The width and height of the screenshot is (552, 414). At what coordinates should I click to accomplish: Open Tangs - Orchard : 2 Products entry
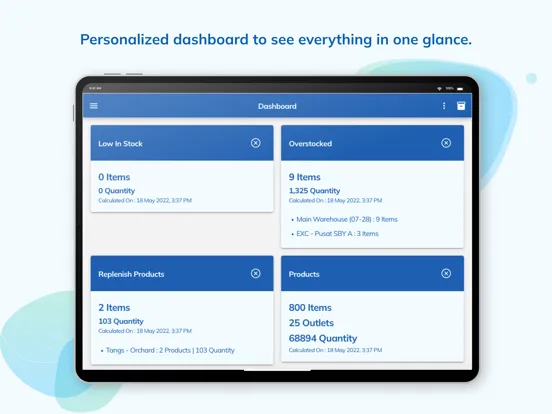(x=170, y=350)
